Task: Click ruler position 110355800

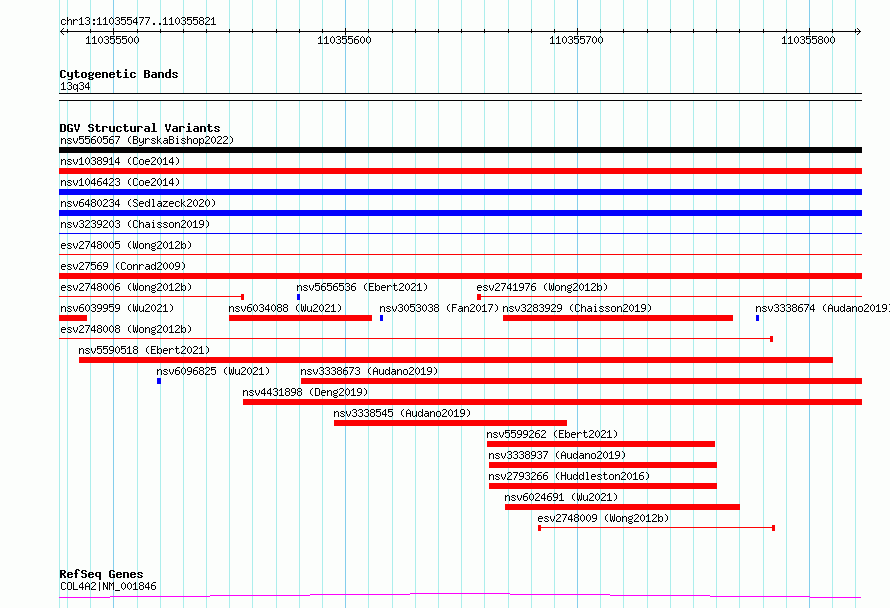Action: pos(808,40)
